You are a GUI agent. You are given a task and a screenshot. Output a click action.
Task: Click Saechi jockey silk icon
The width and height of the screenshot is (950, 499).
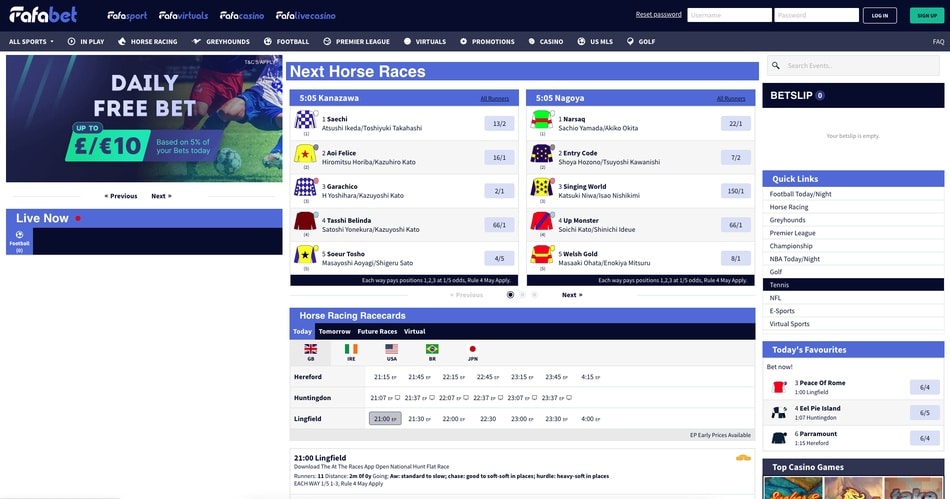click(305, 120)
